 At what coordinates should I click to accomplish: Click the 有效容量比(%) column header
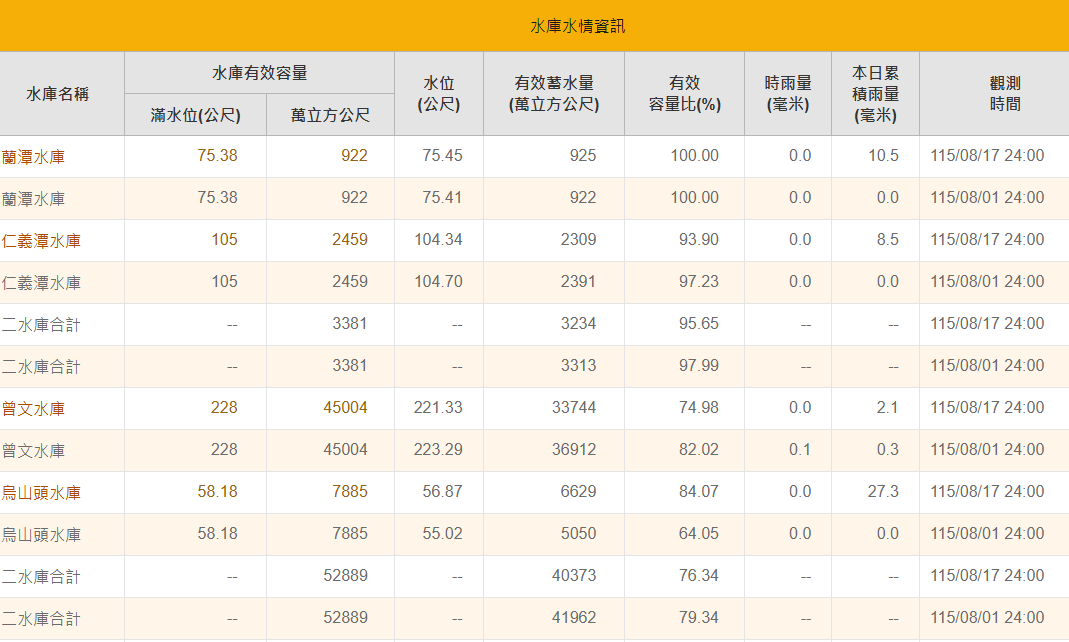click(x=684, y=94)
